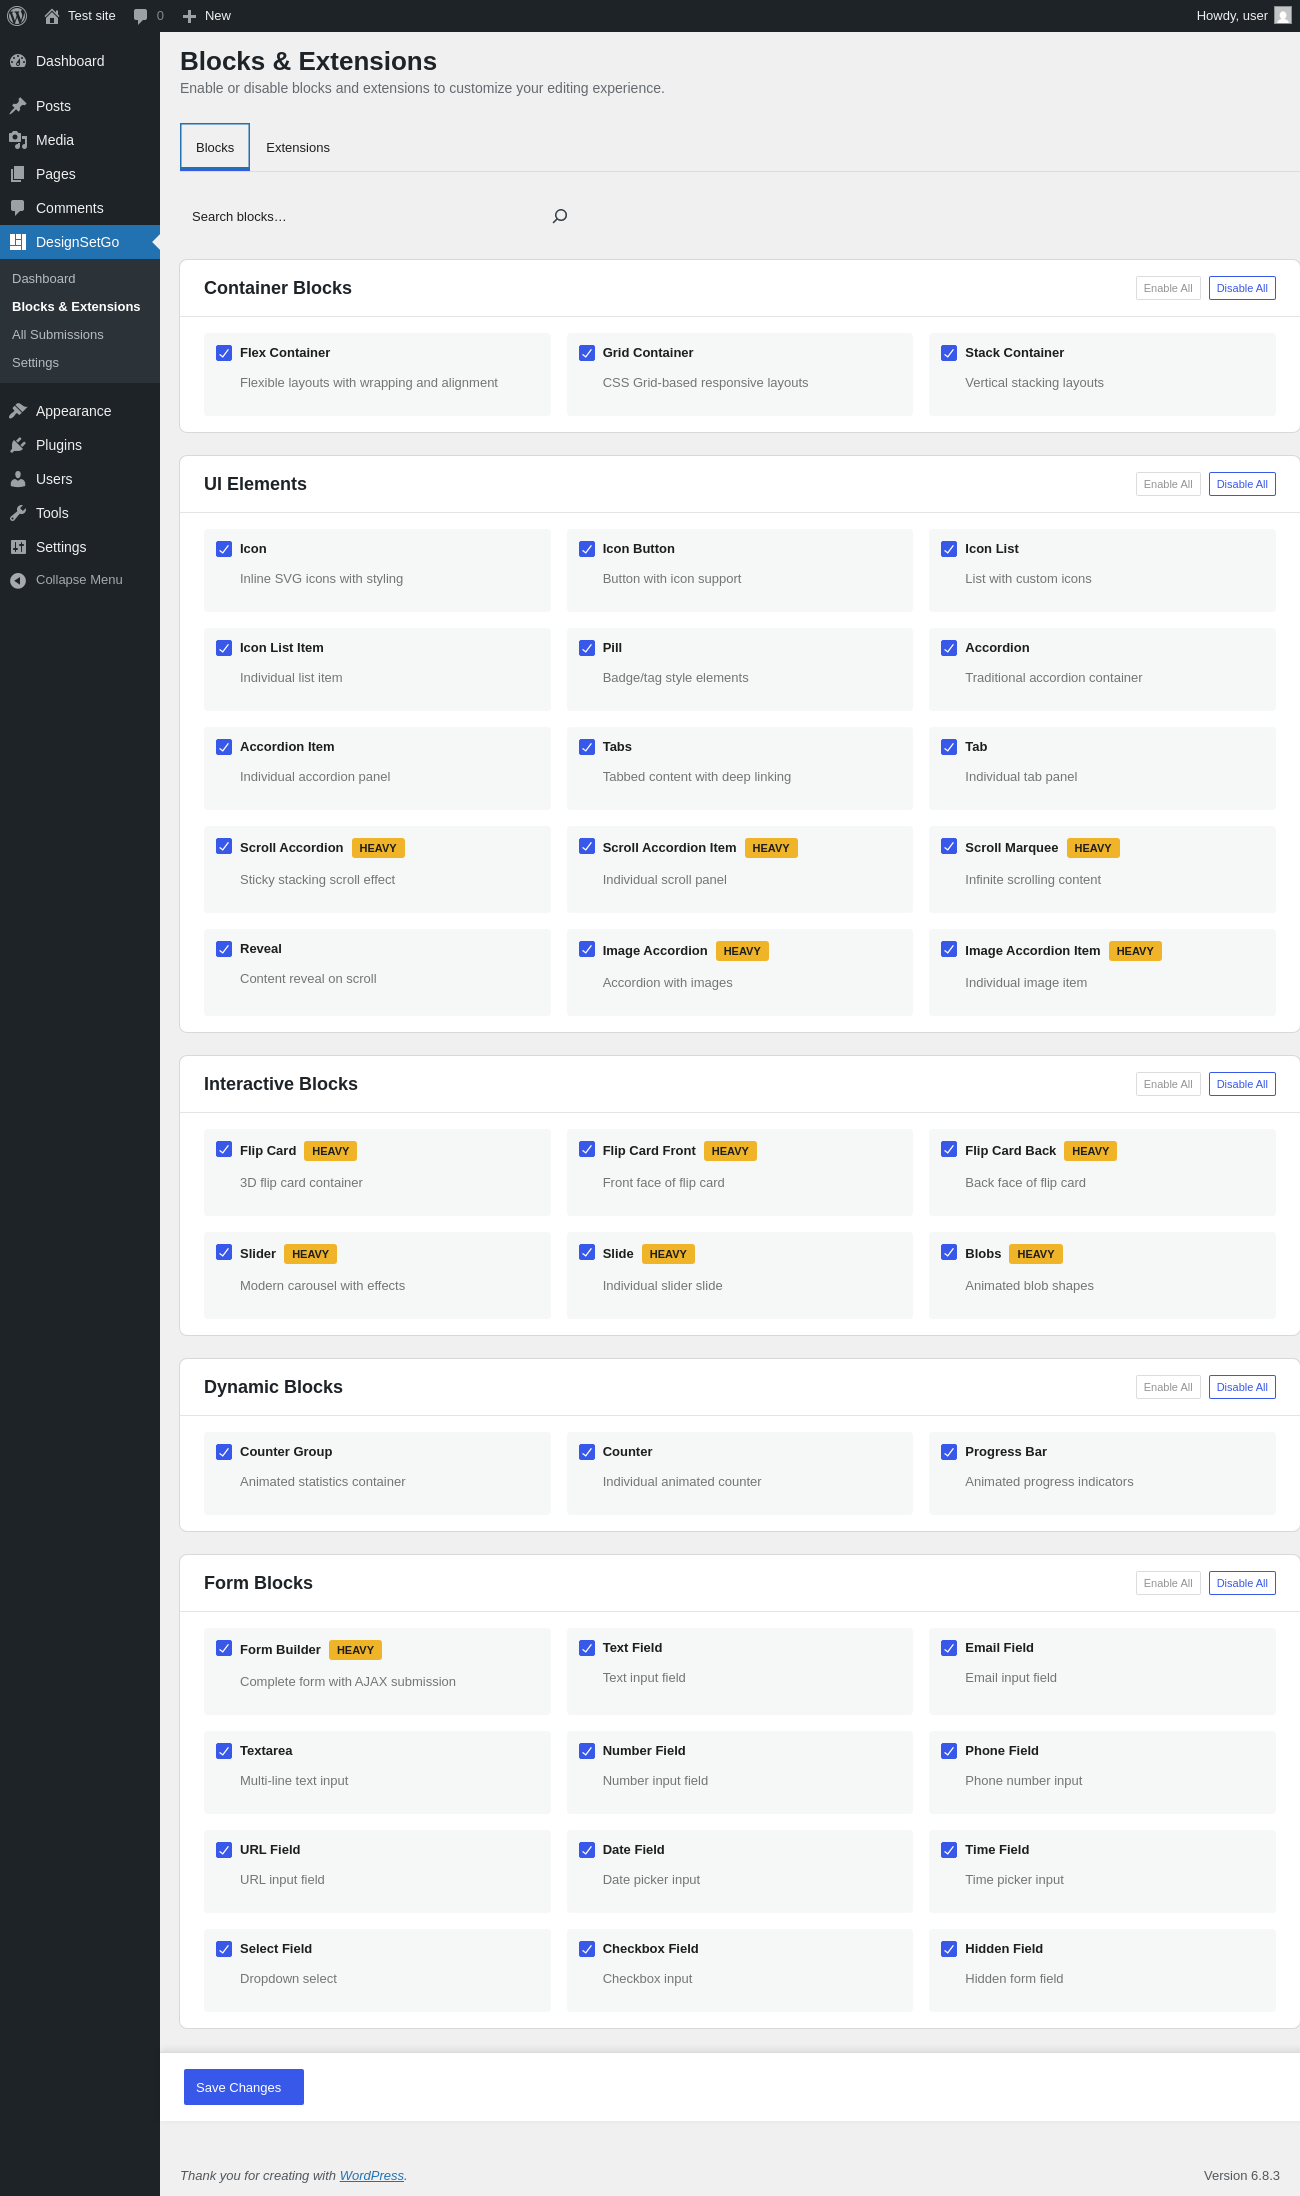Click the WordPress logo icon
The width and height of the screenshot is (1300, 2196).
[x=17, y=16]
